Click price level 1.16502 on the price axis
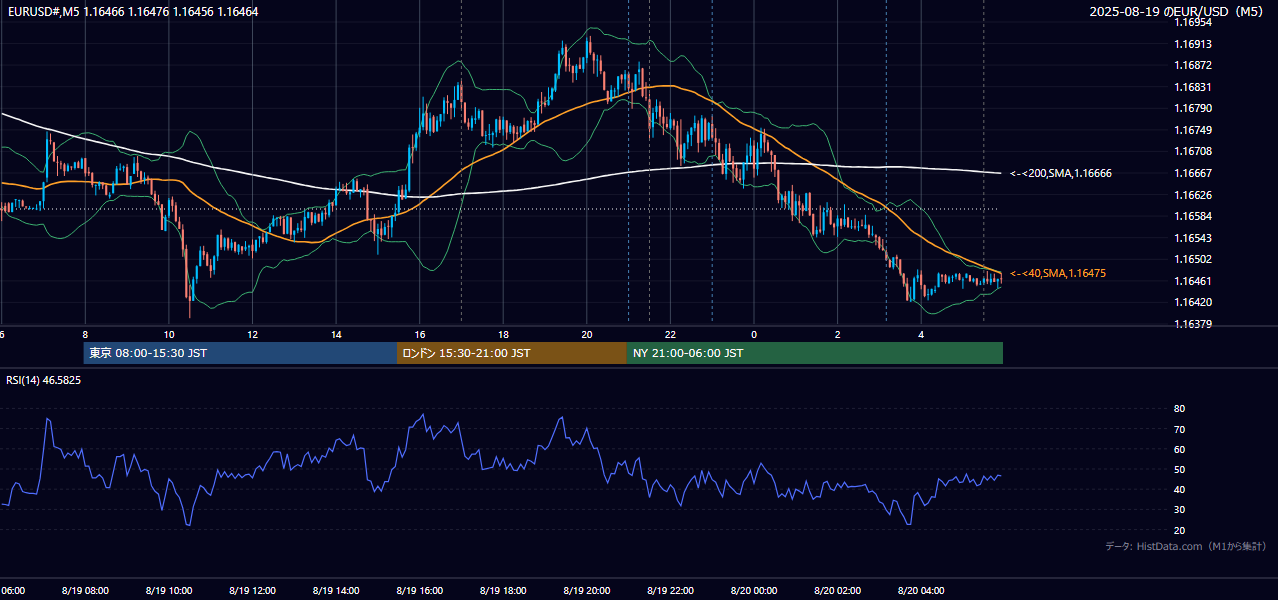 coord(1192,259)
